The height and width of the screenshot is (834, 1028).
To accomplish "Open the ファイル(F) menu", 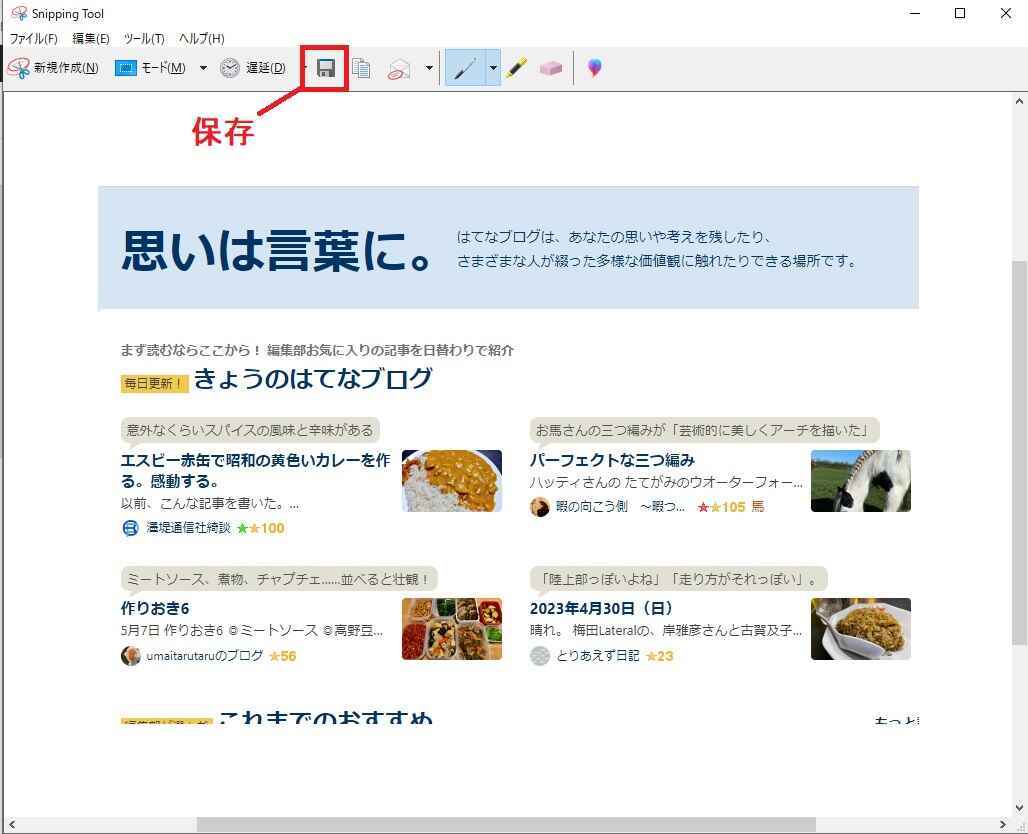I will (x=33, y=39).
